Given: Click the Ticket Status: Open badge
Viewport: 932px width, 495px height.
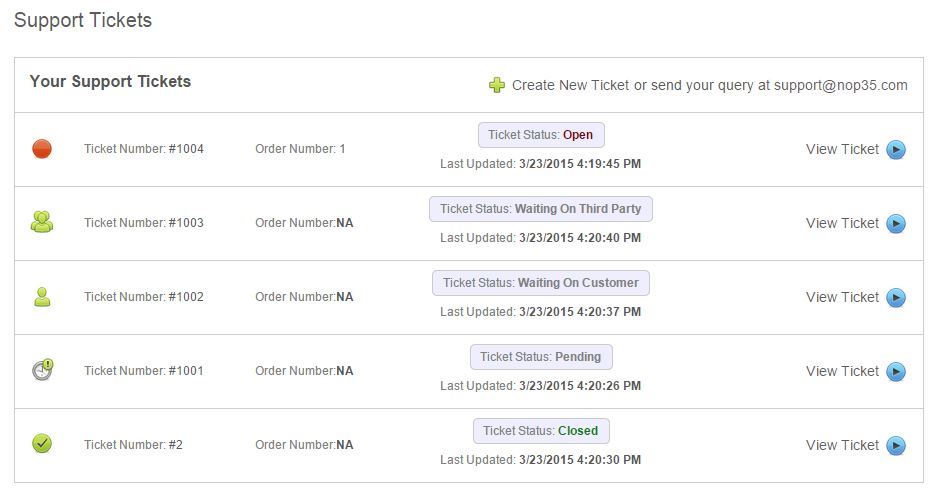Looking at the screenshot, I should tap(541, 135).
